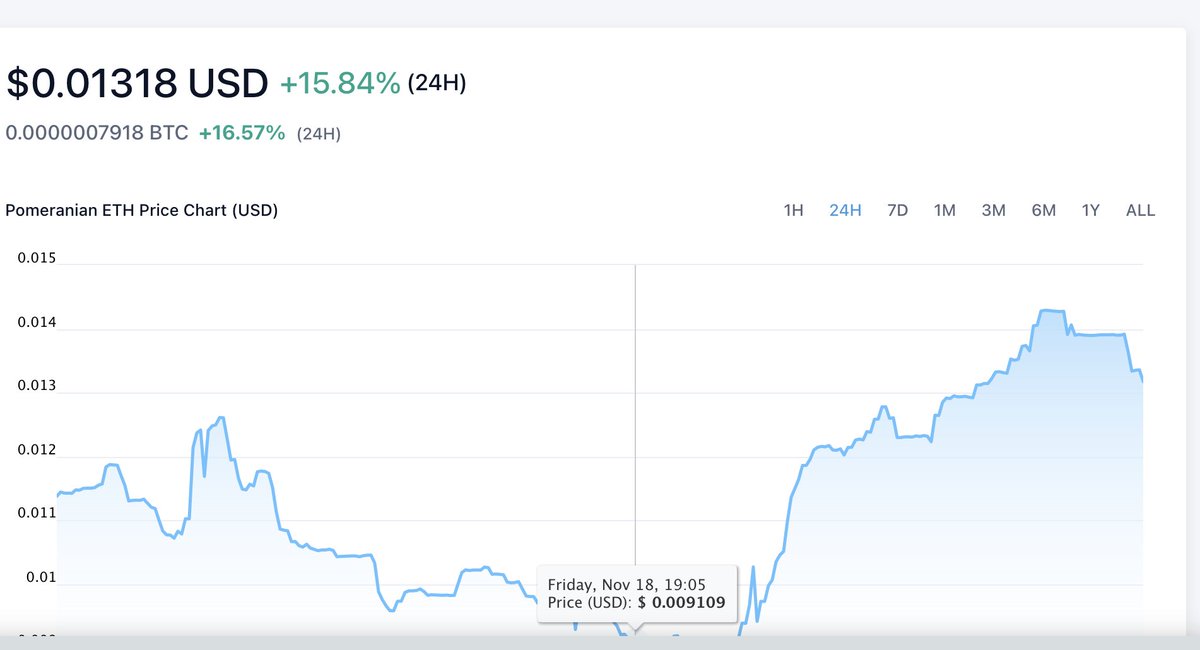View the 3M chart period
The height and width of the screenshot is (650, 1200).
click(x=993, y=210)
